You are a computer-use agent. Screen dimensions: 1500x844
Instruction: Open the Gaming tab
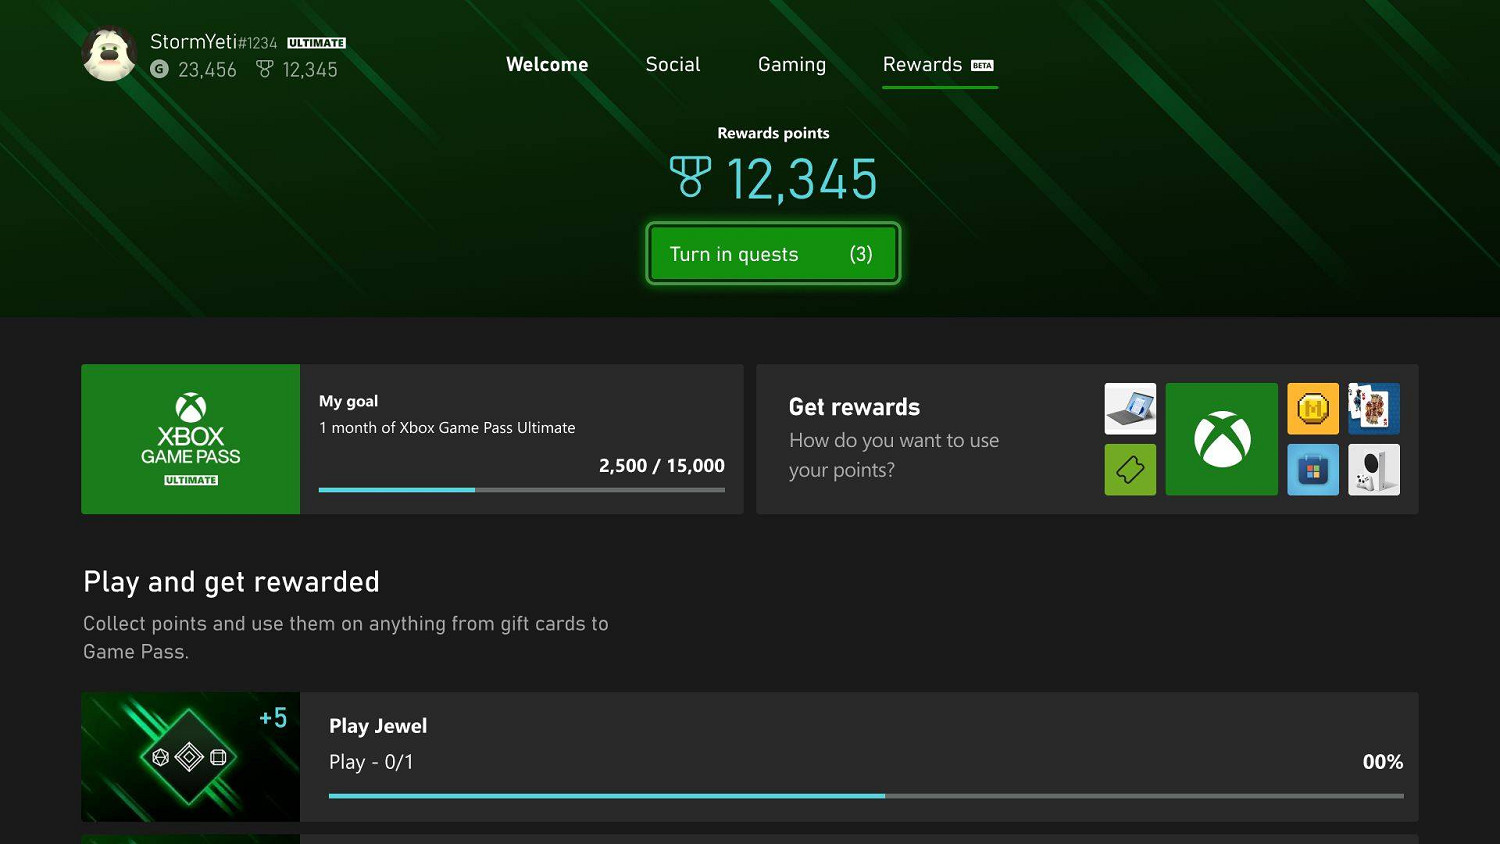tap(791, 64)
